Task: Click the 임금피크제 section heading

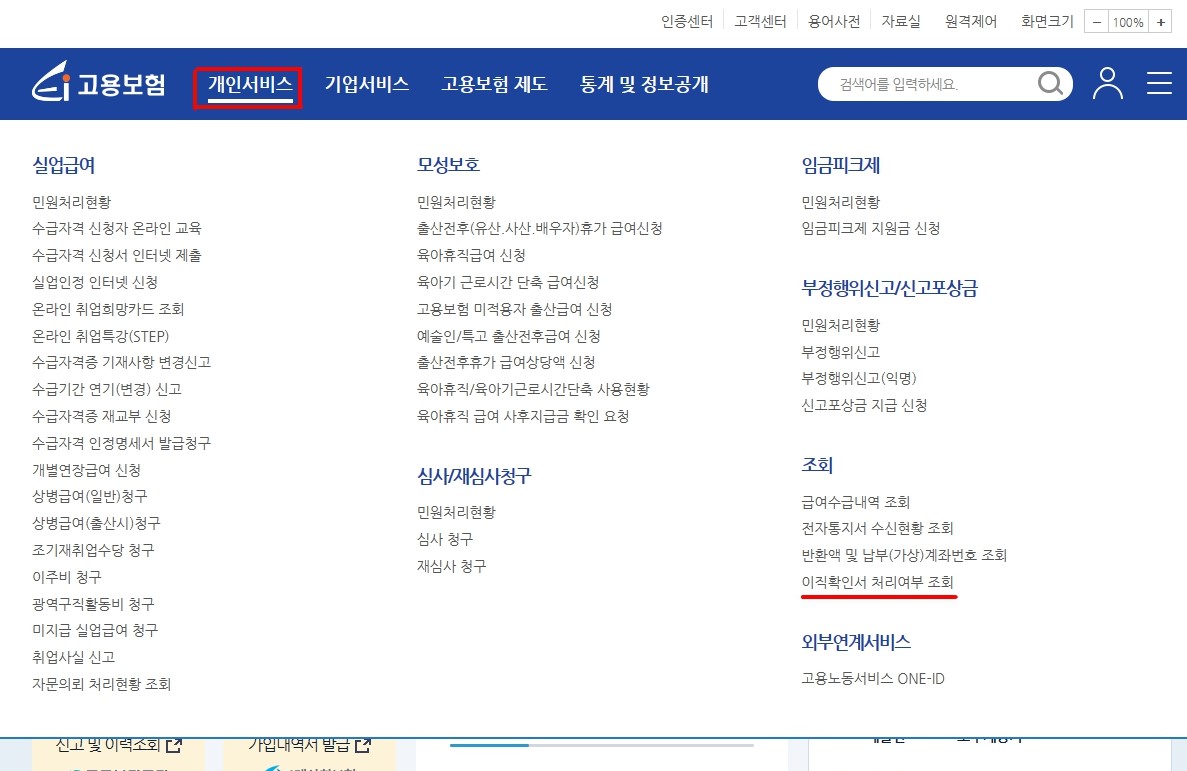Action: [840, 165]
